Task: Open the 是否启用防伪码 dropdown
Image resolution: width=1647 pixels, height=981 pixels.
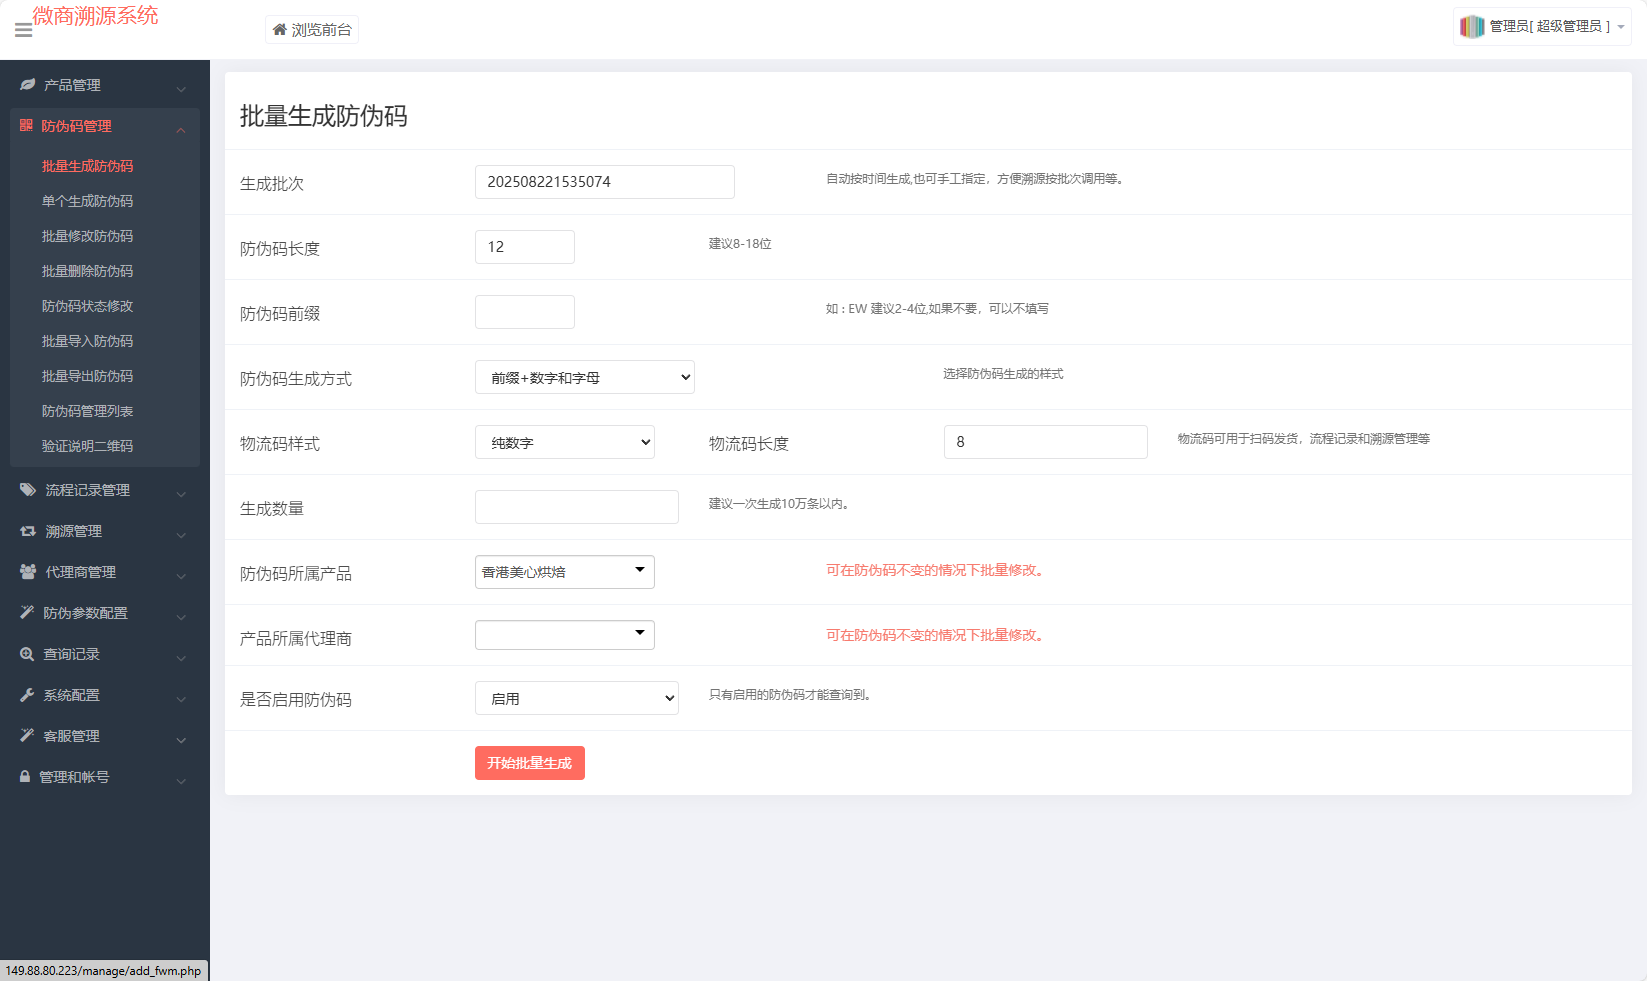Action: point(576,698)
